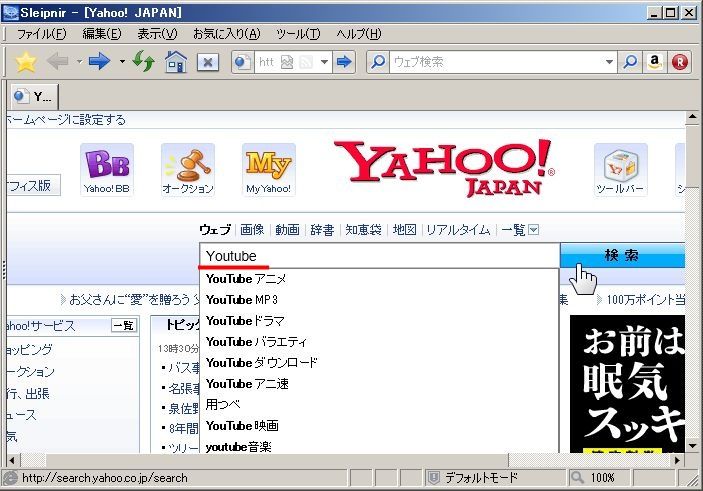Click the デフォルトモード status entry

pyautogui.click(x=481, y=478)
